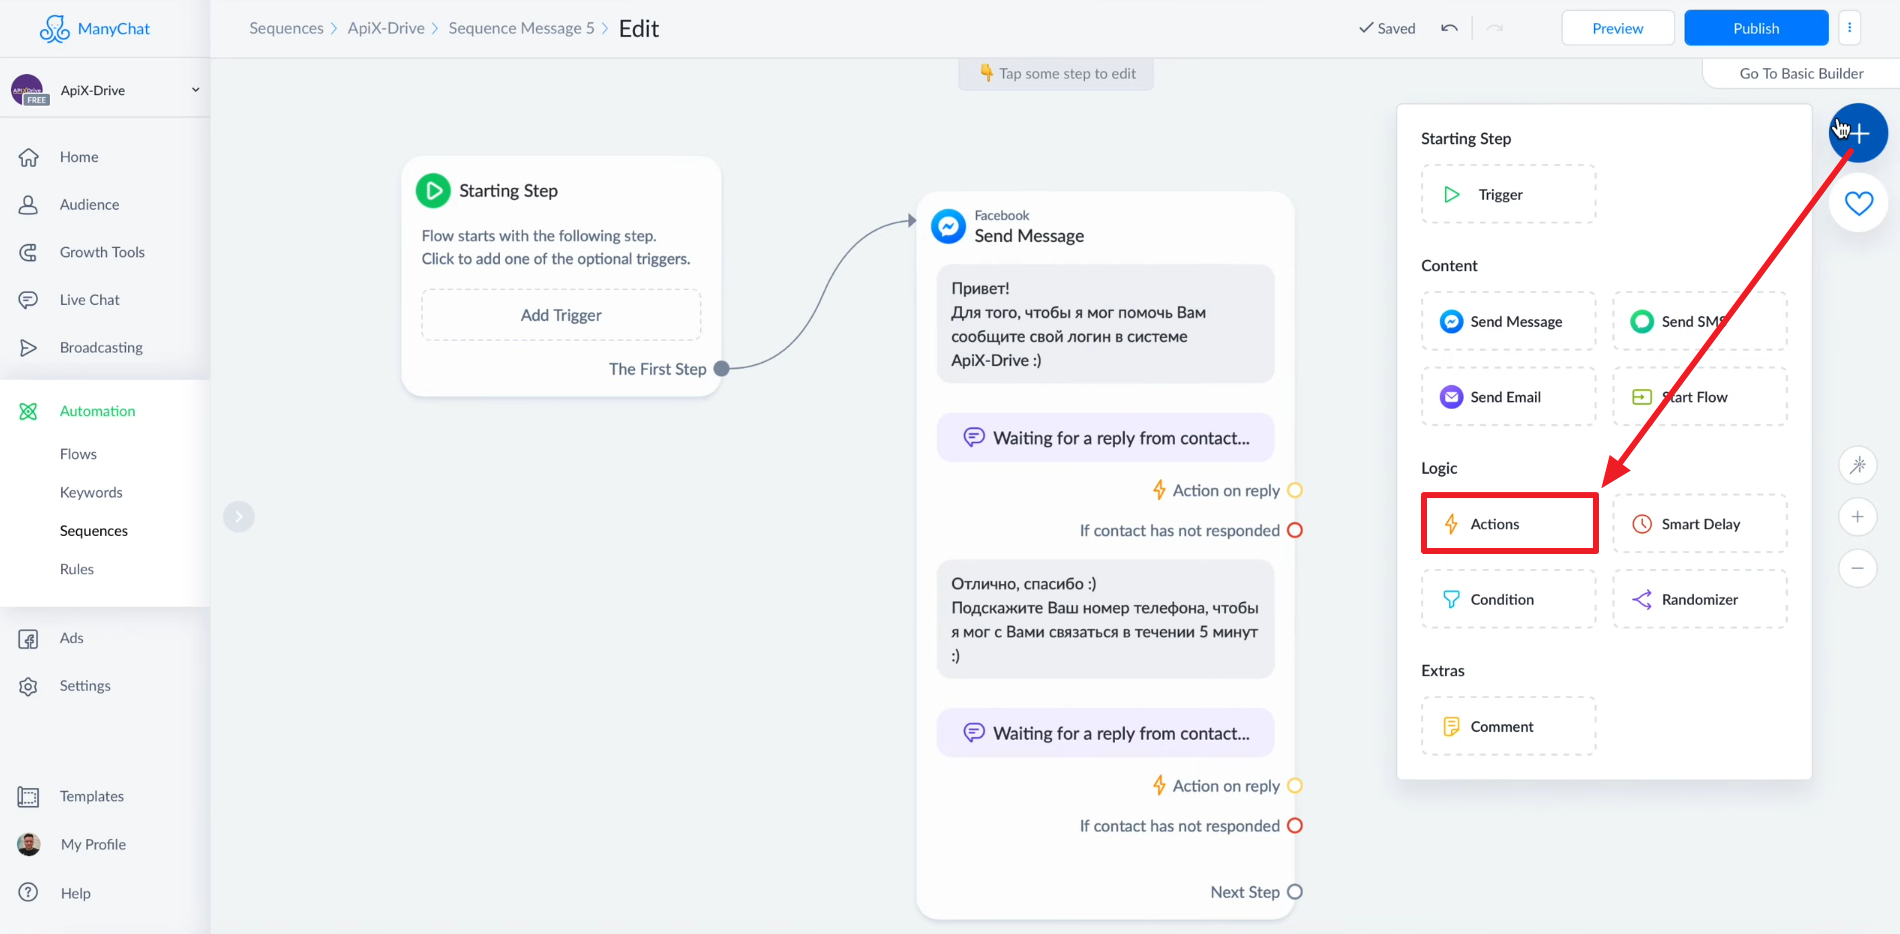This screenshot has height=934, width=1900.
Task: Add a Trigger block from the panel
Action: click(x=1508, y=194)
